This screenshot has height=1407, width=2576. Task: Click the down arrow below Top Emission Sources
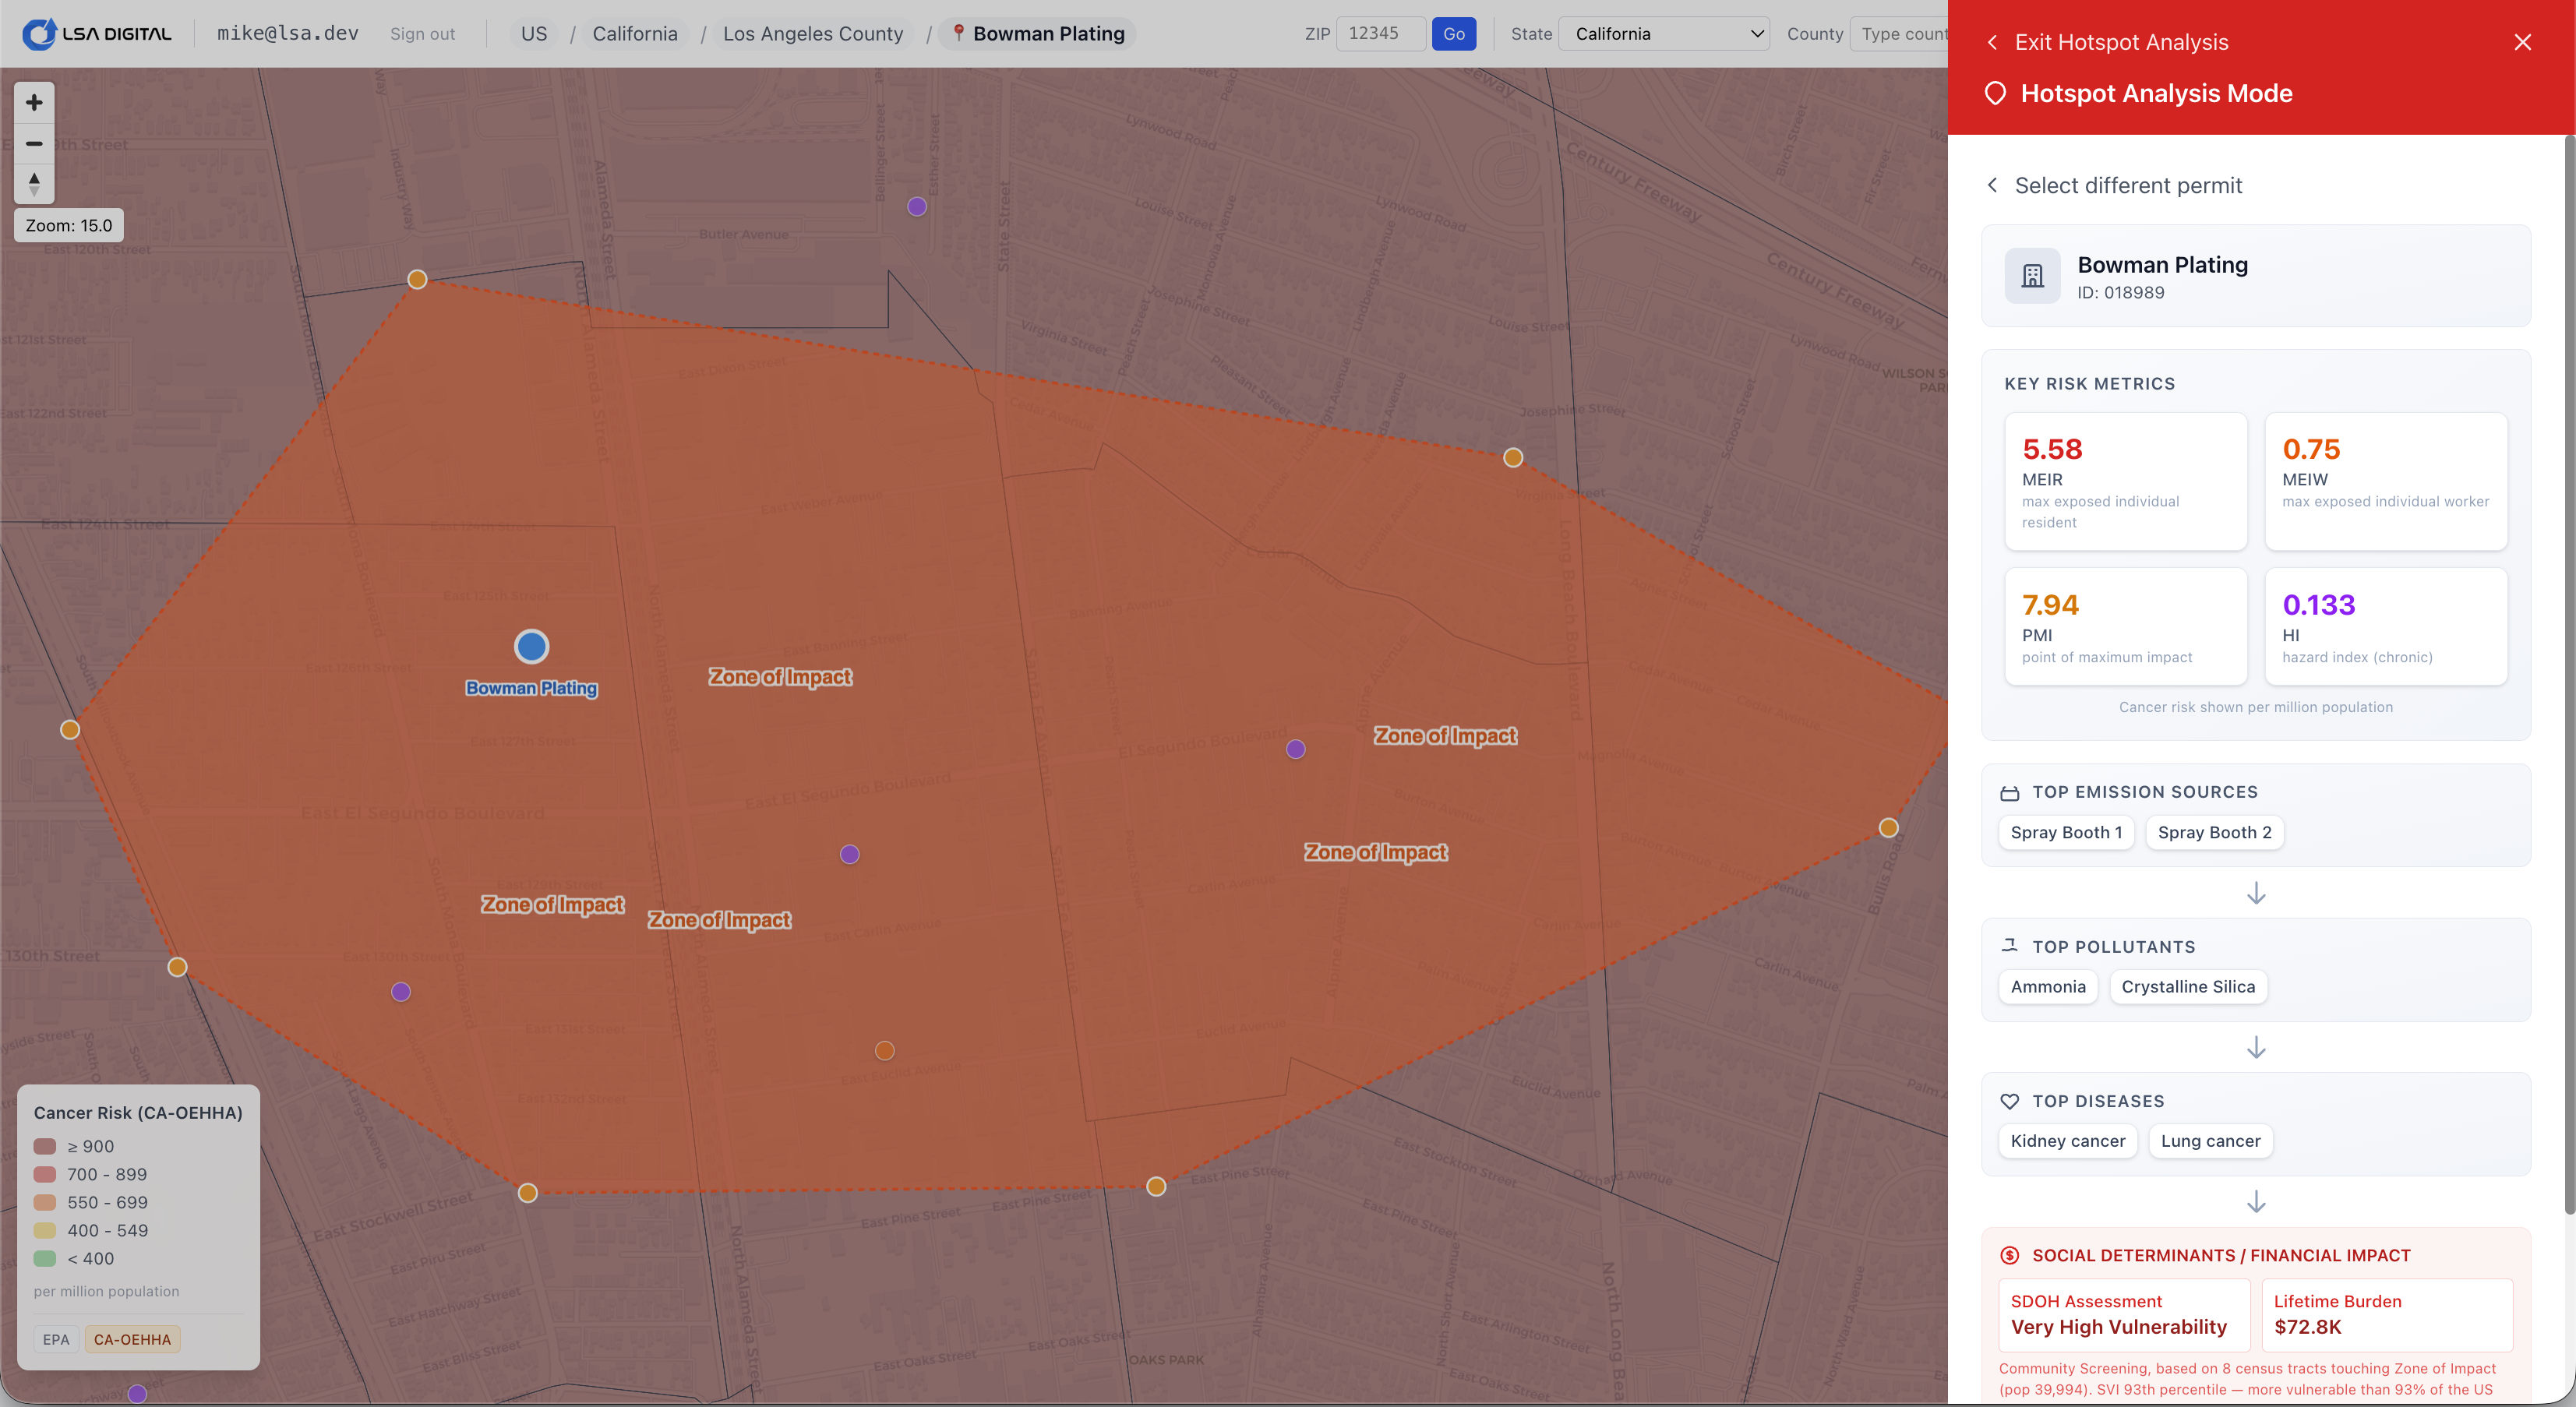2256,893
